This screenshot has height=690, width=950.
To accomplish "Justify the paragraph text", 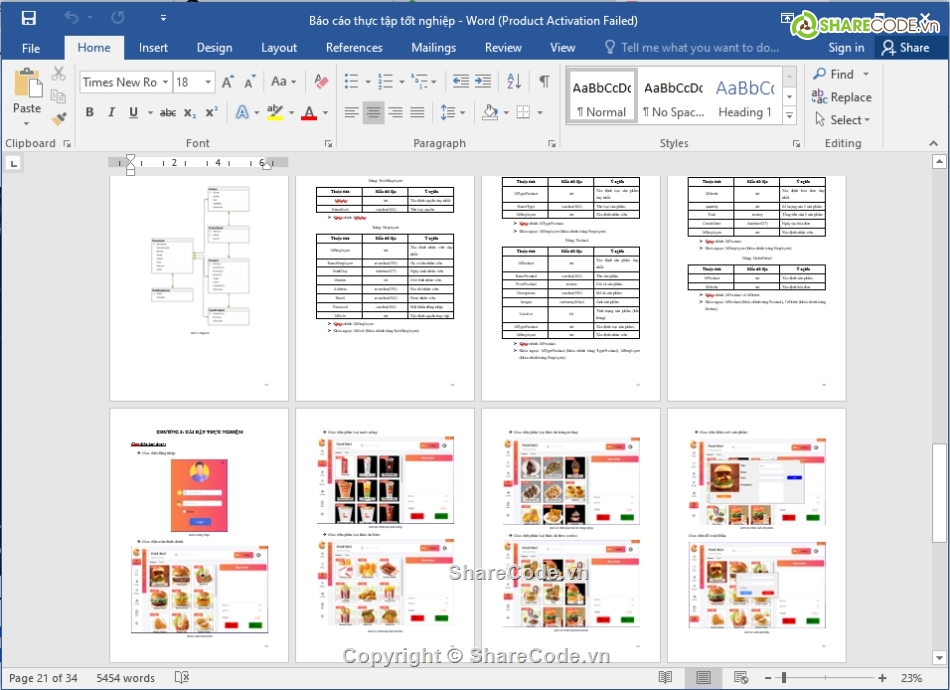I will coord(417,112).
